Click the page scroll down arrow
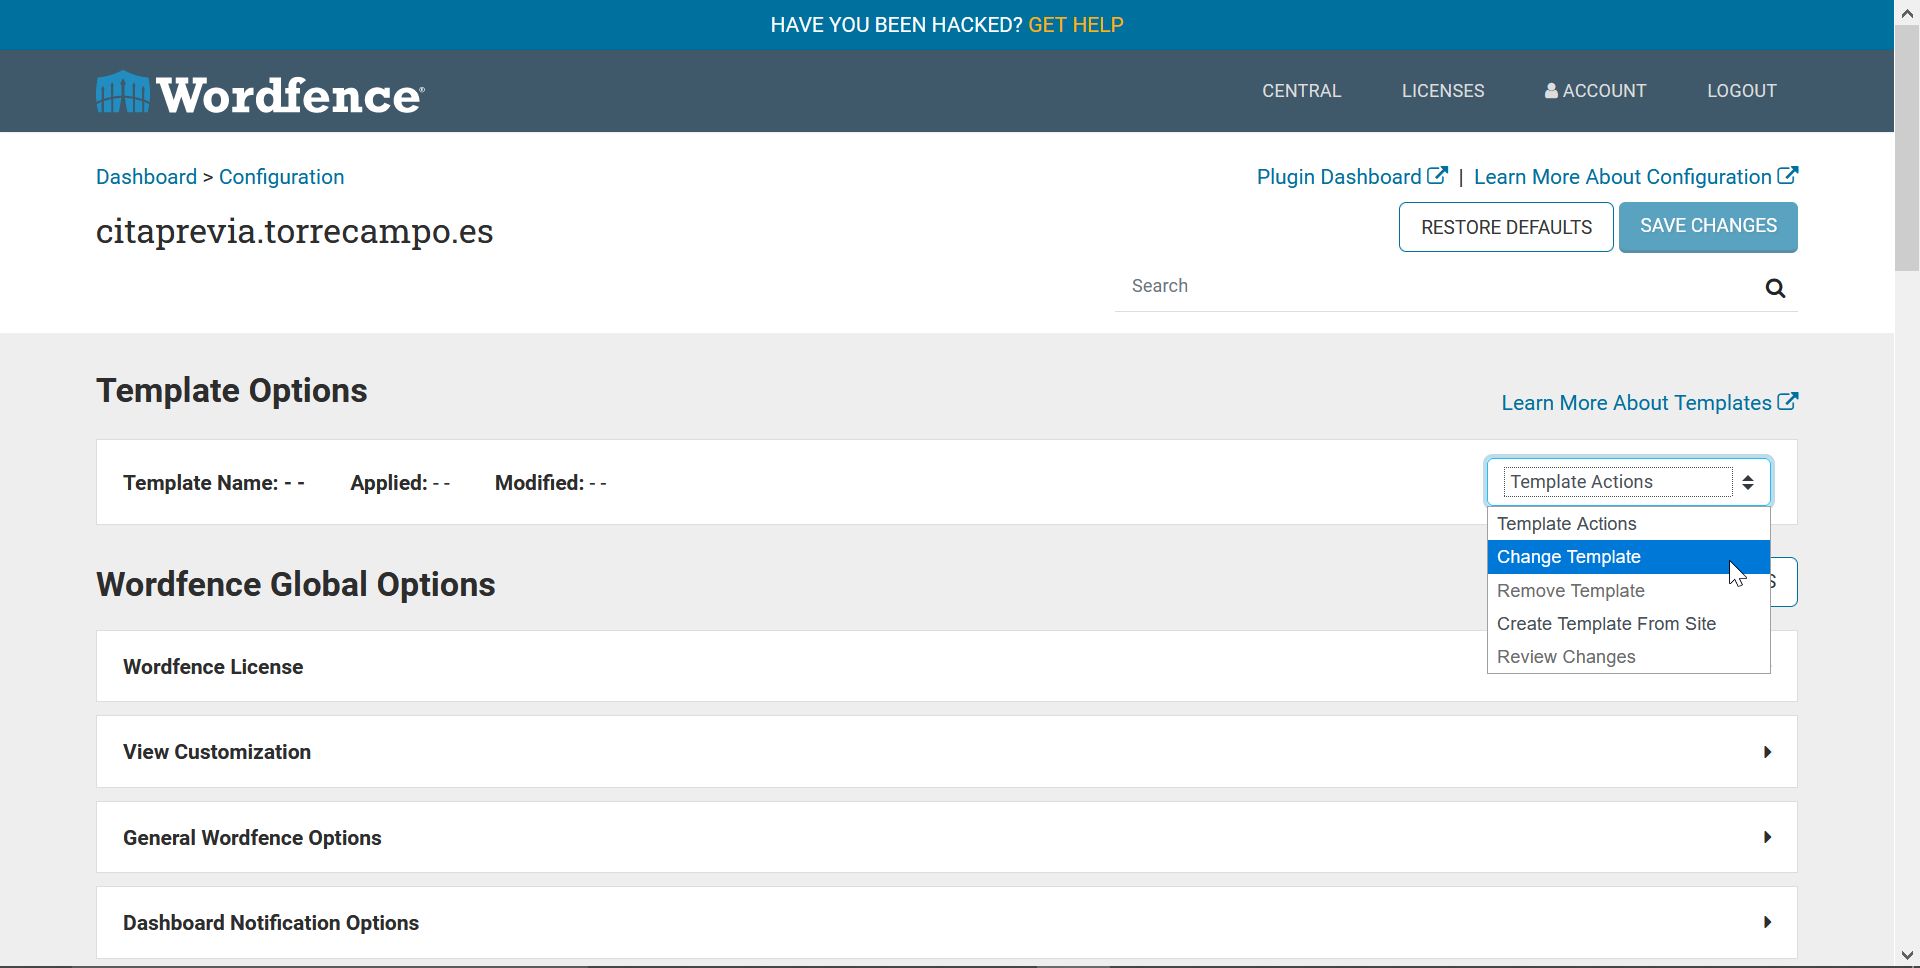The width and height of the screenshot is (1920, 968). [x=1907, y=955]
